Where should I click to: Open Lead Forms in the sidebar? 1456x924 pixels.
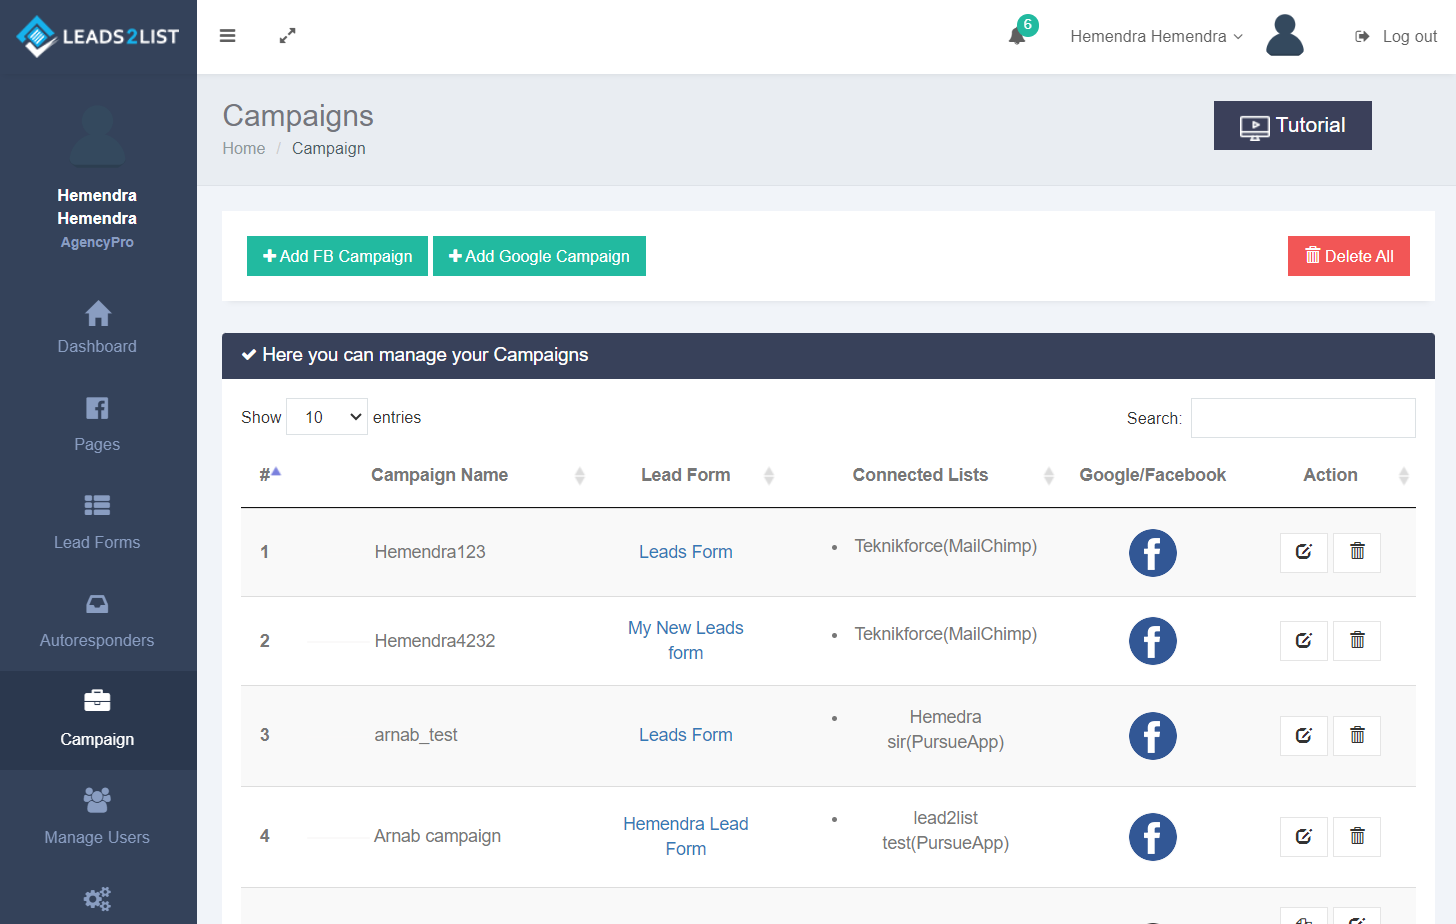[97, 522]
